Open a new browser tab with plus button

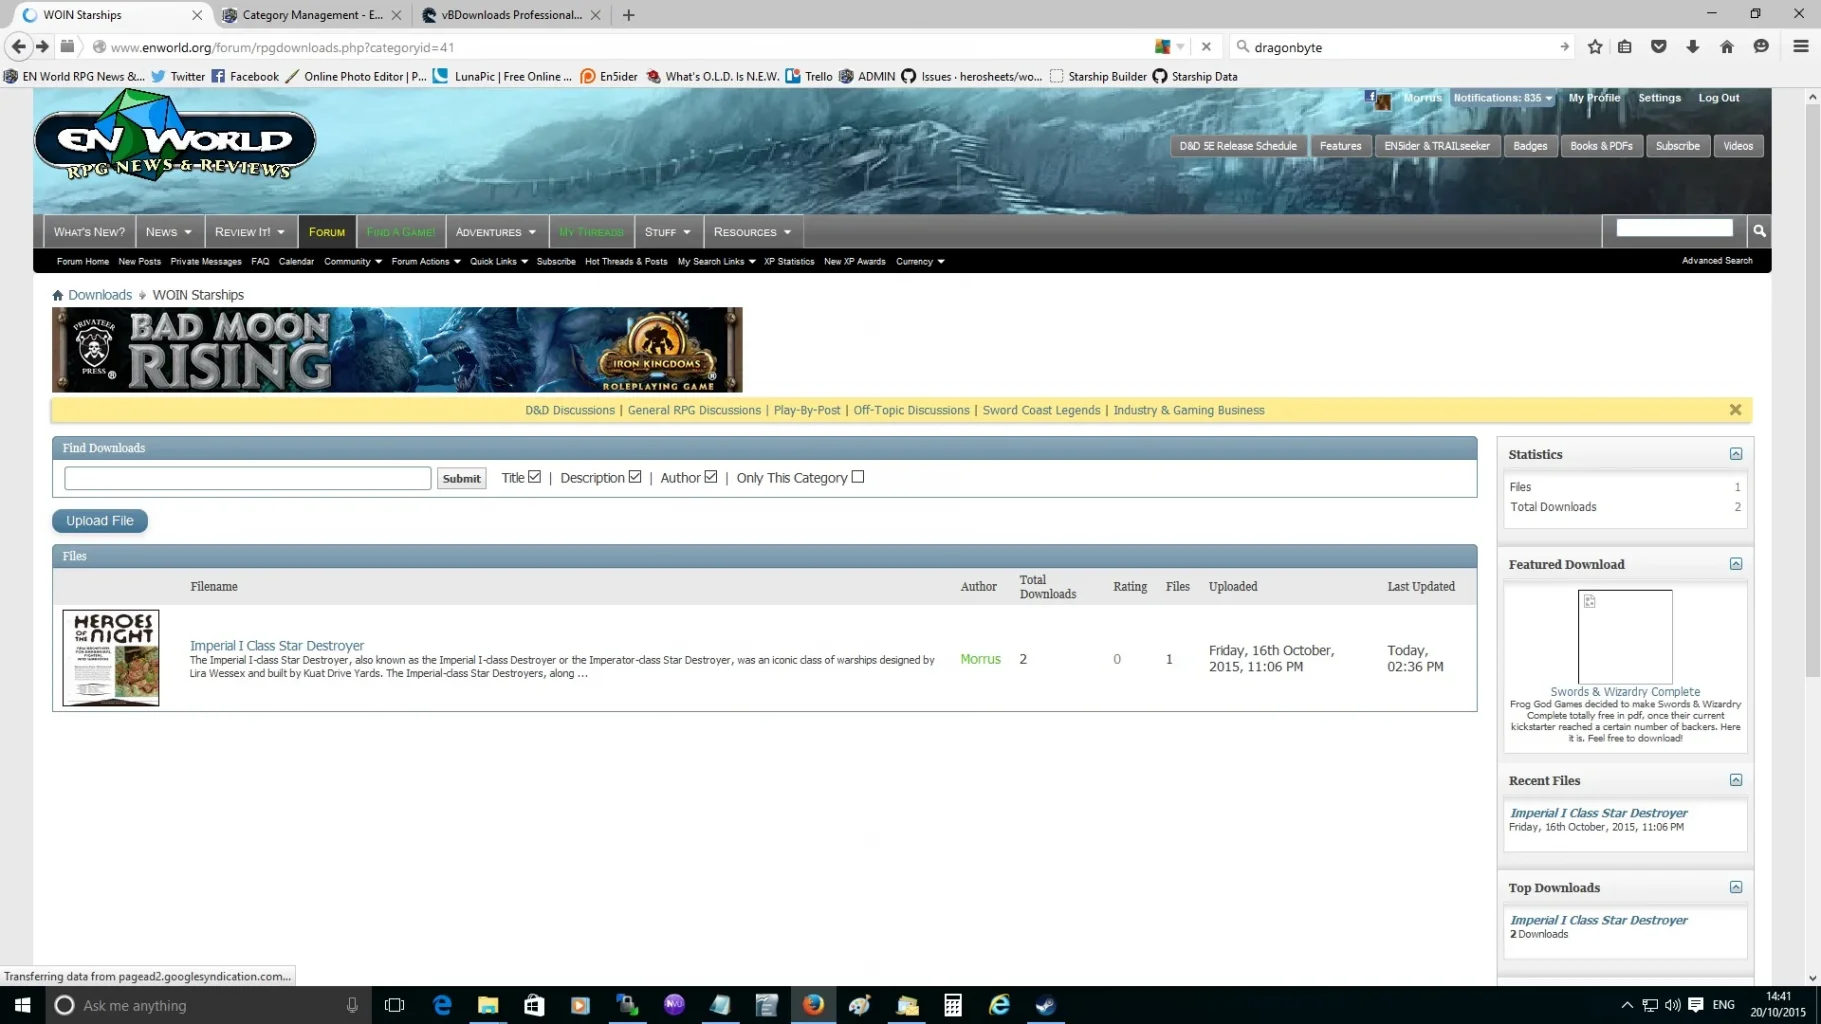[x=628, y=15]
